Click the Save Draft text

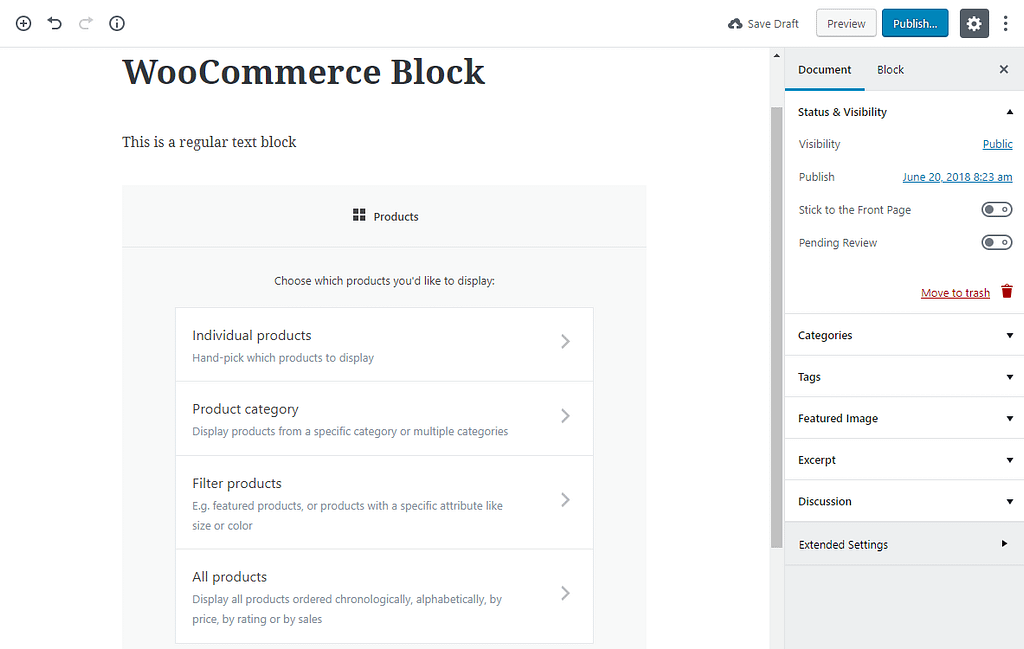[773, 24]
